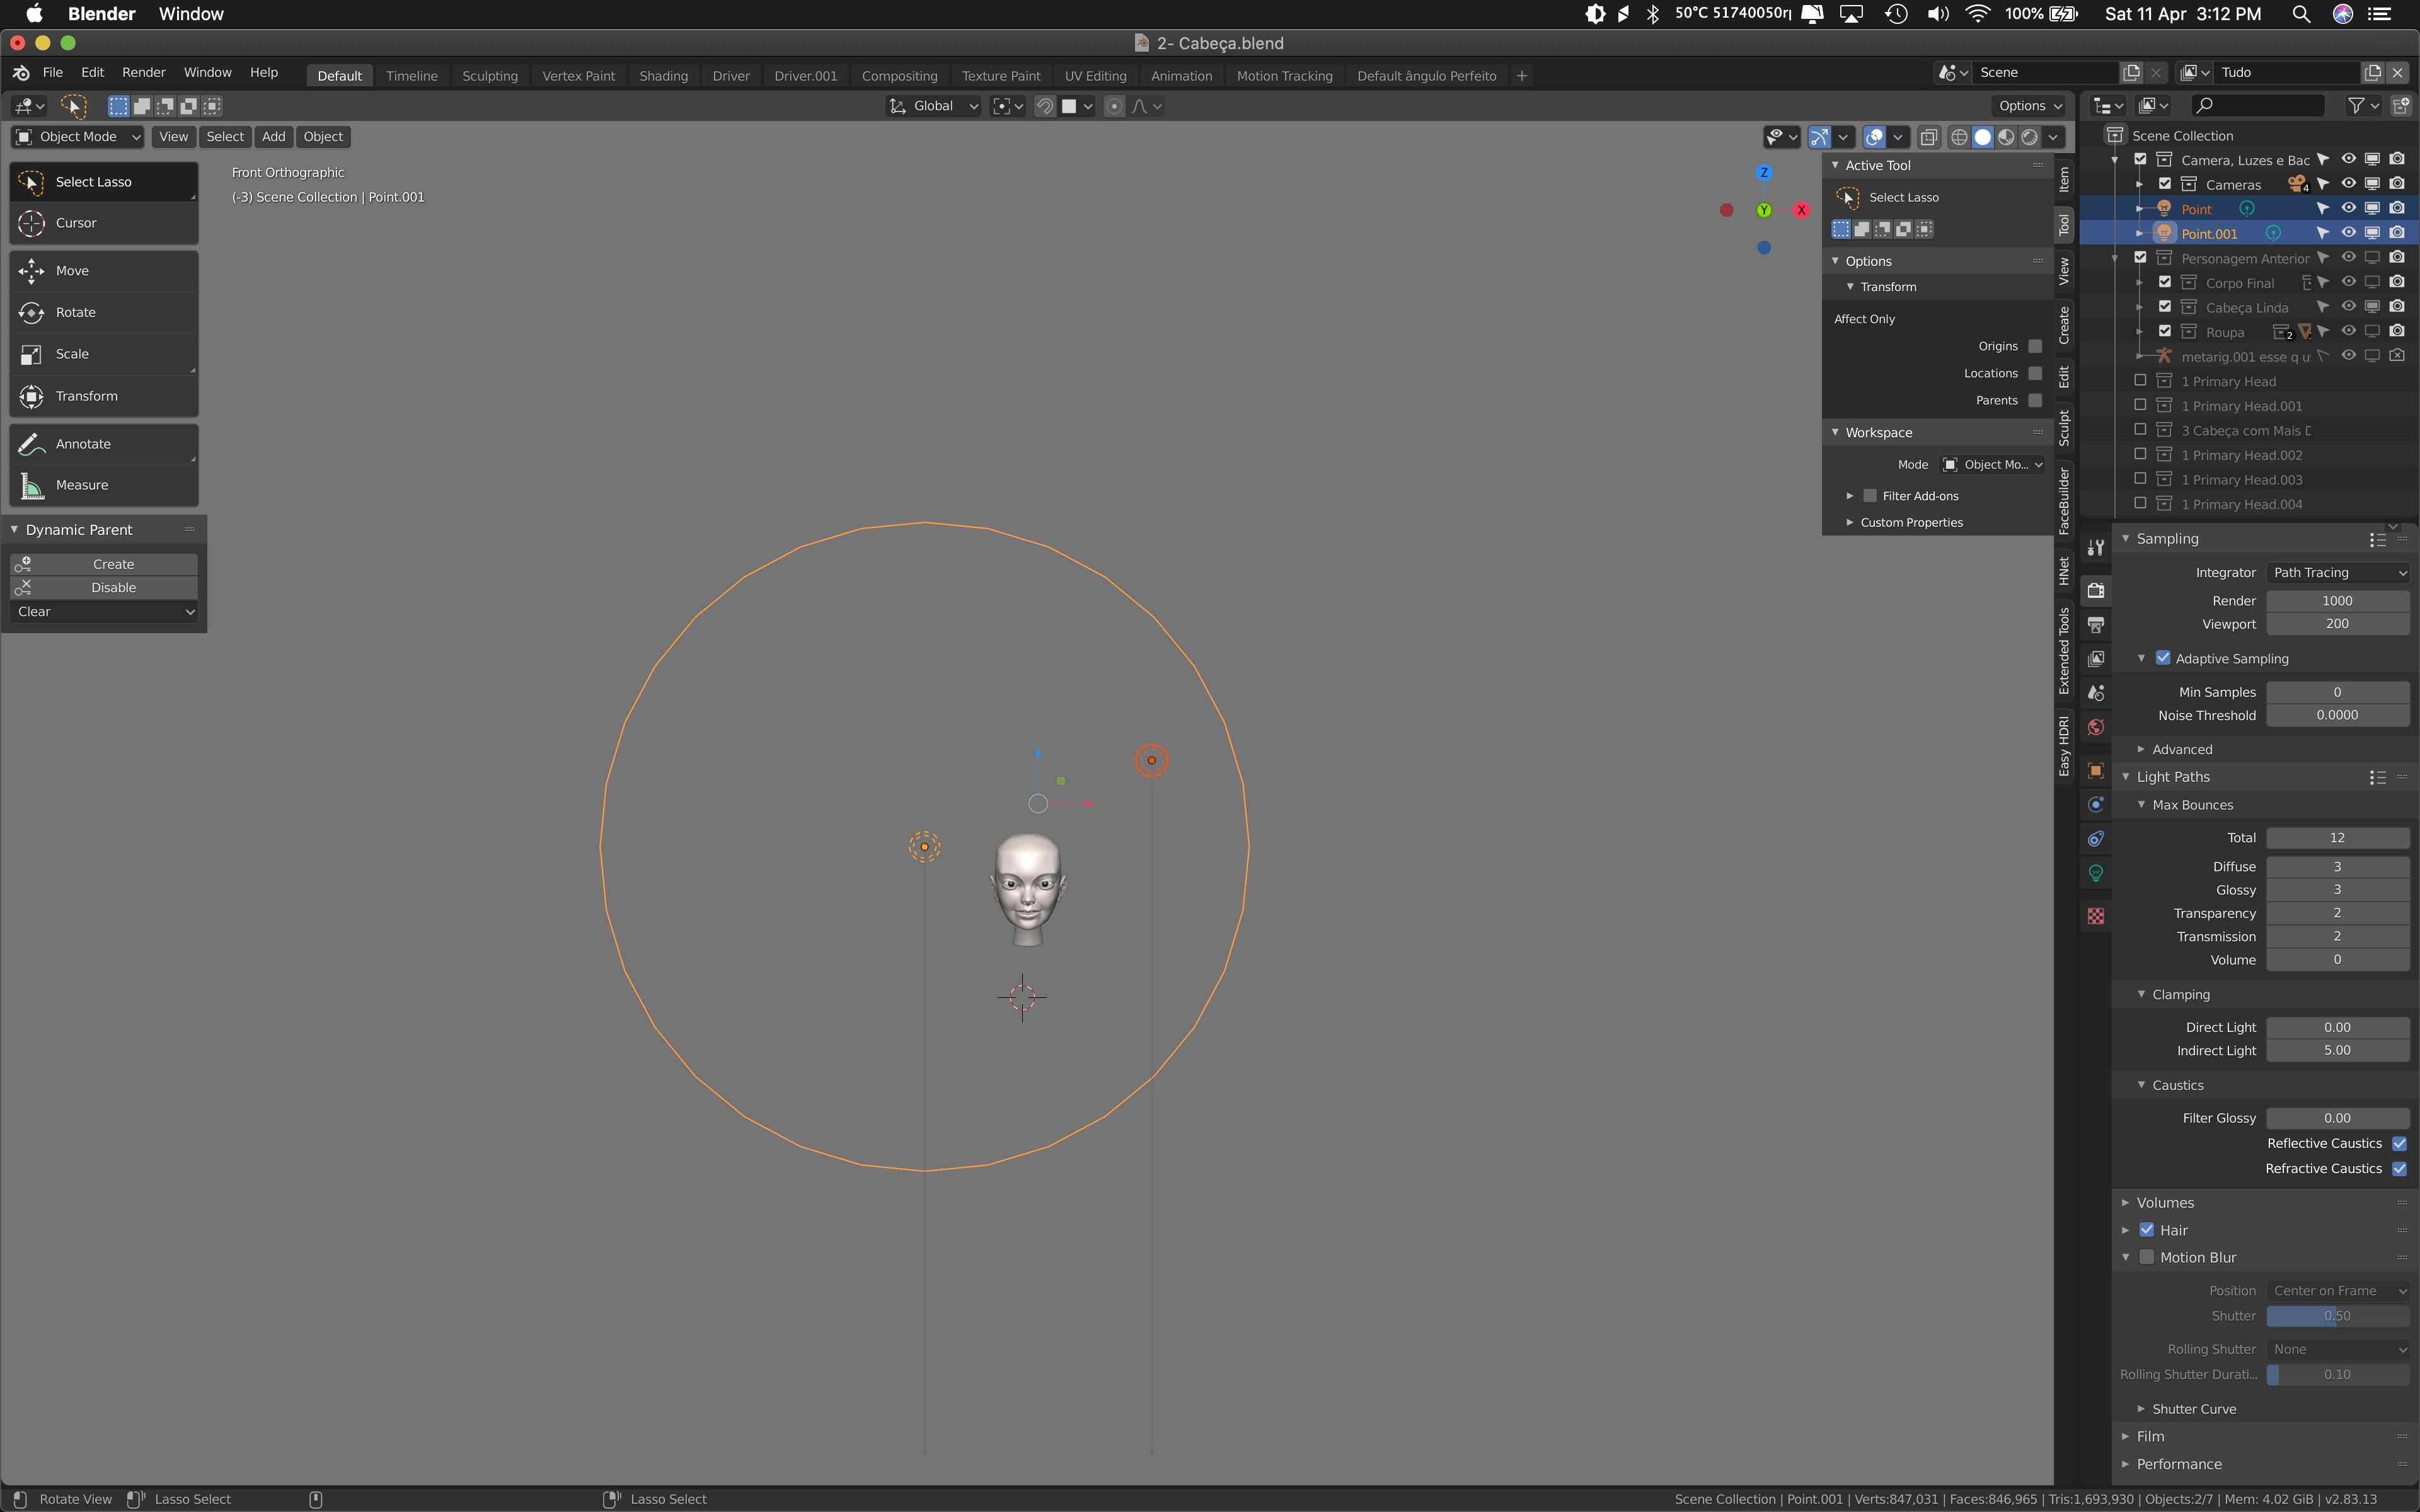The height and width of the screenshot is (1512, 2420).
Task: Open the Render menu
Action: (144, 73)
